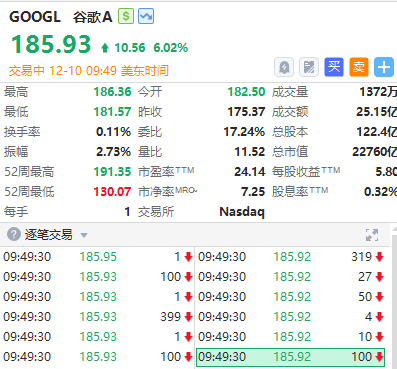
Task: Click the 成交额 value 25.15亿
Action: [x=376, y=112]
